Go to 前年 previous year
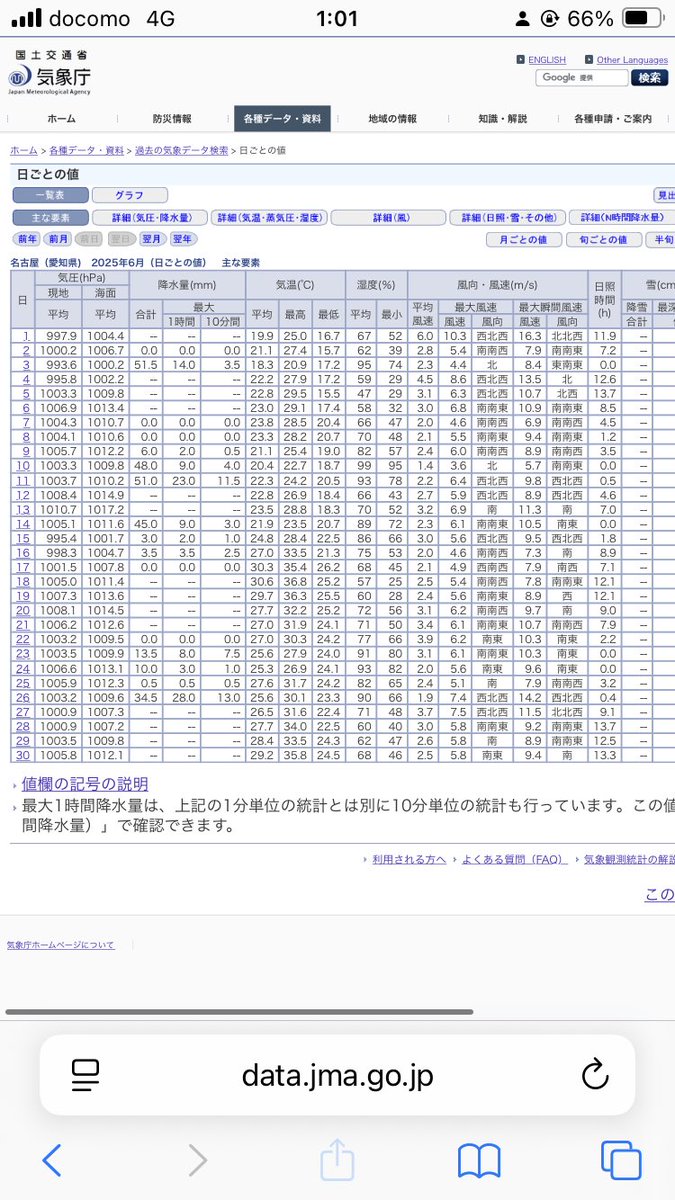This screenshot has width=675, height=1200. click(27, 239)
